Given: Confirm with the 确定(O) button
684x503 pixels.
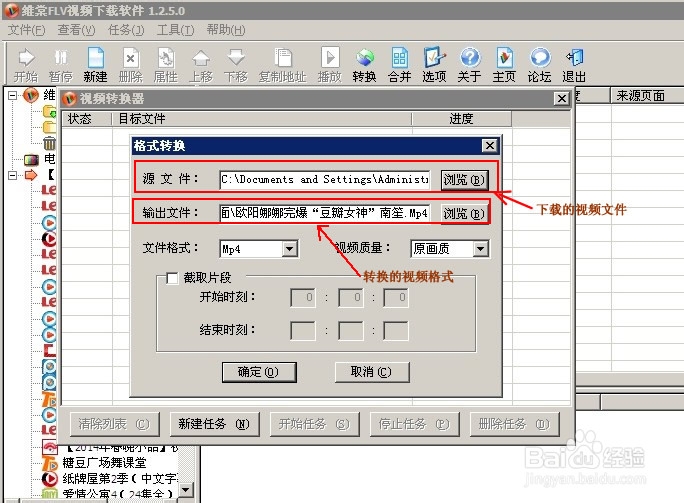Looking at the screenshot, I should coord(259,372).
